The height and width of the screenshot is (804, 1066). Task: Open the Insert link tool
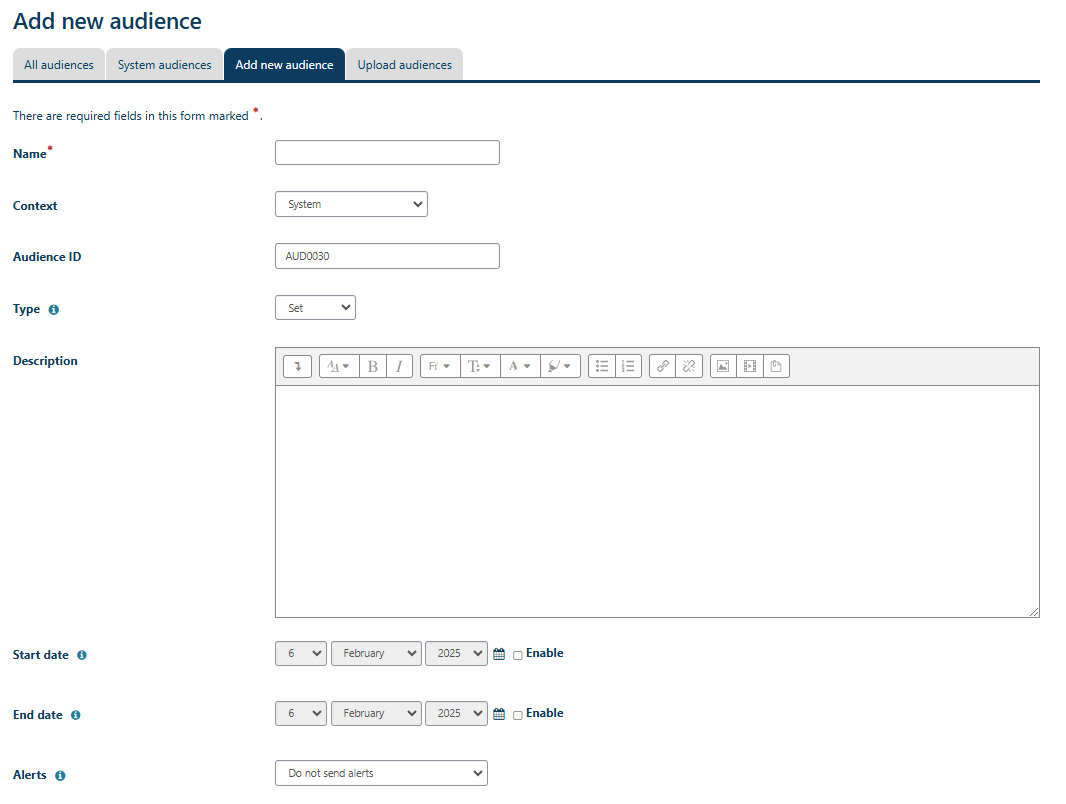662,365
